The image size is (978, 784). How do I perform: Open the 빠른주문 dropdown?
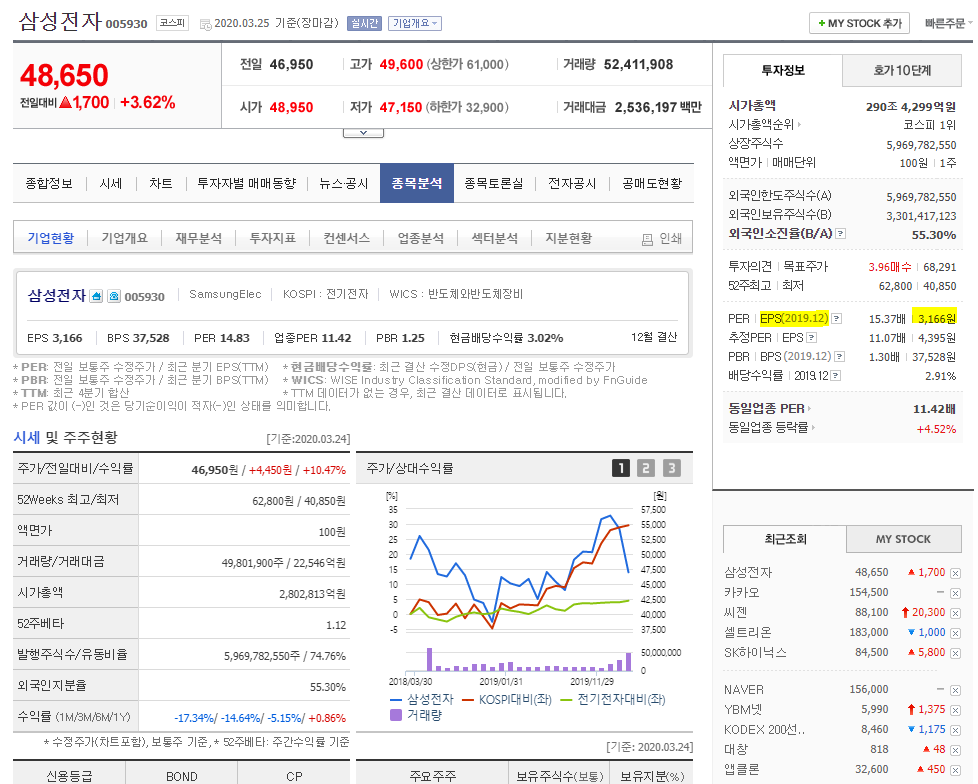pyautogui.click(x=947, y=23)
